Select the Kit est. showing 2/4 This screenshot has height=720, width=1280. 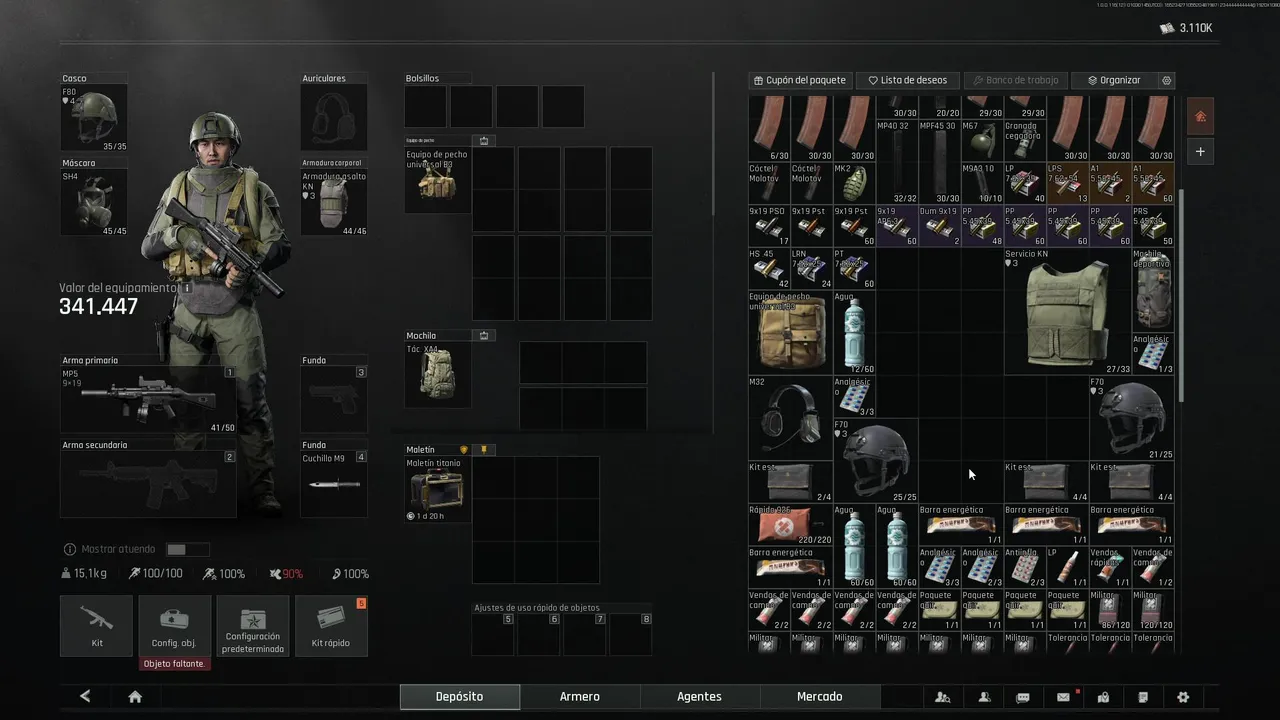pyautogui.click(x=790, y=481)
